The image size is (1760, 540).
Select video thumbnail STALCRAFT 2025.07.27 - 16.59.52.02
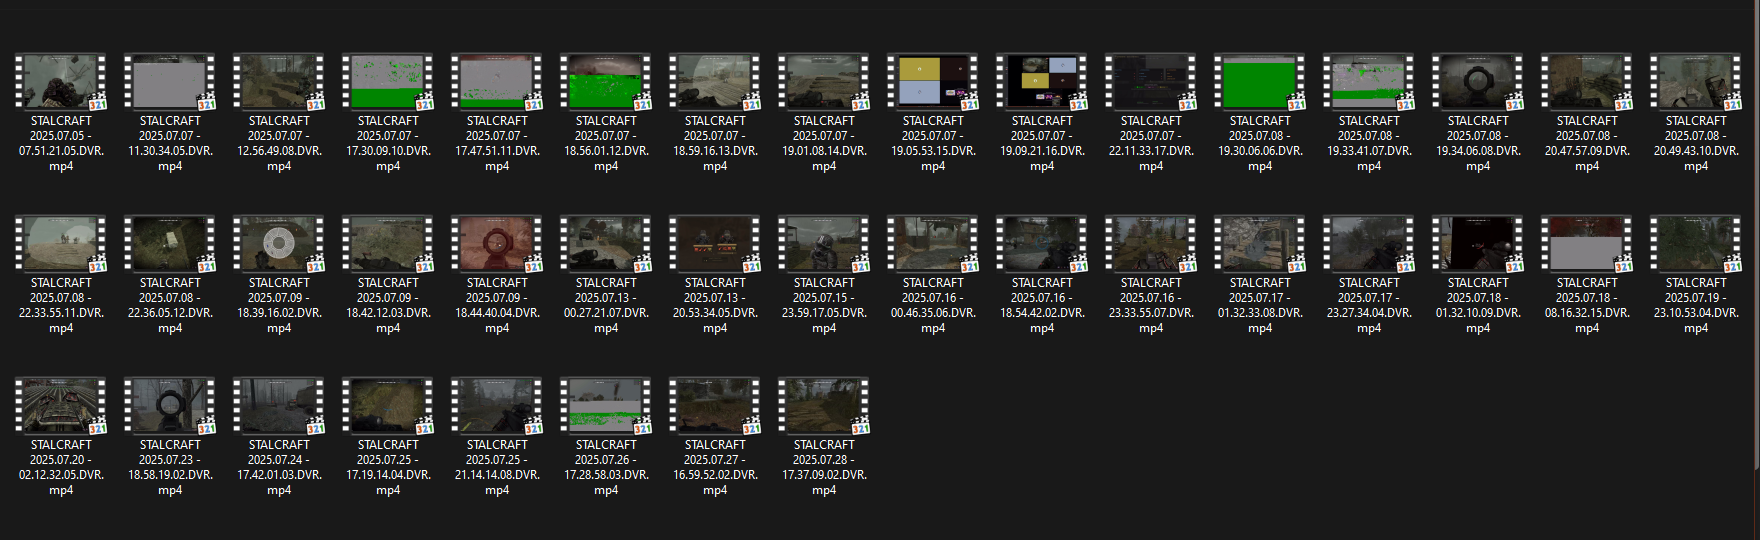715,405
